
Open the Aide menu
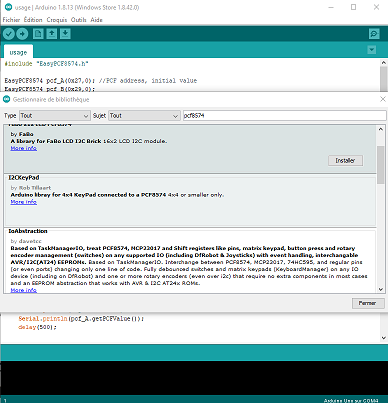pyautogui.click(x=96, y=20)
